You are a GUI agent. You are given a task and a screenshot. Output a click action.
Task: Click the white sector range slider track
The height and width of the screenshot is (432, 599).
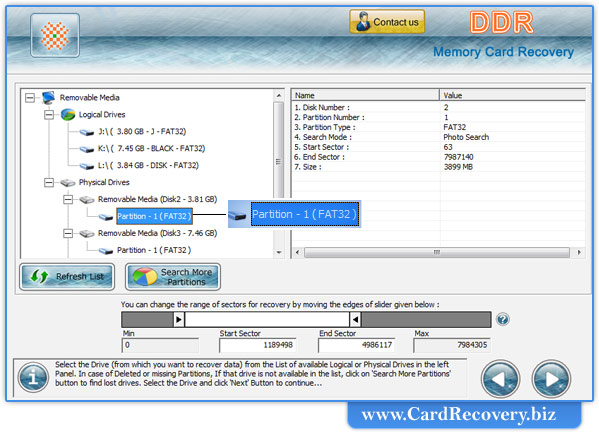(x=267, y=319)
